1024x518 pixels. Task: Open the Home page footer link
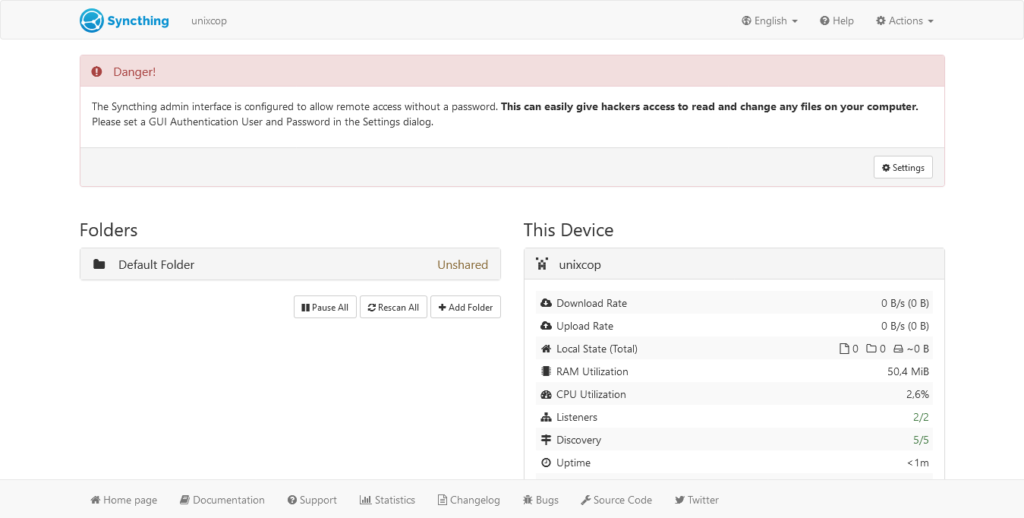pos(123,500)
